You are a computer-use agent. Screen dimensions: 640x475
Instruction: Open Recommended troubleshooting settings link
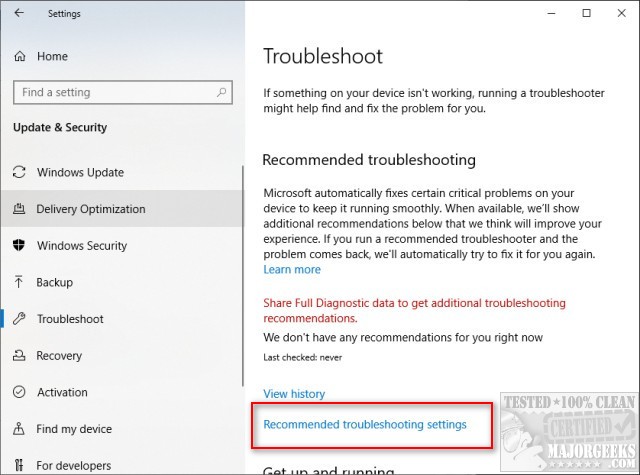365,425
